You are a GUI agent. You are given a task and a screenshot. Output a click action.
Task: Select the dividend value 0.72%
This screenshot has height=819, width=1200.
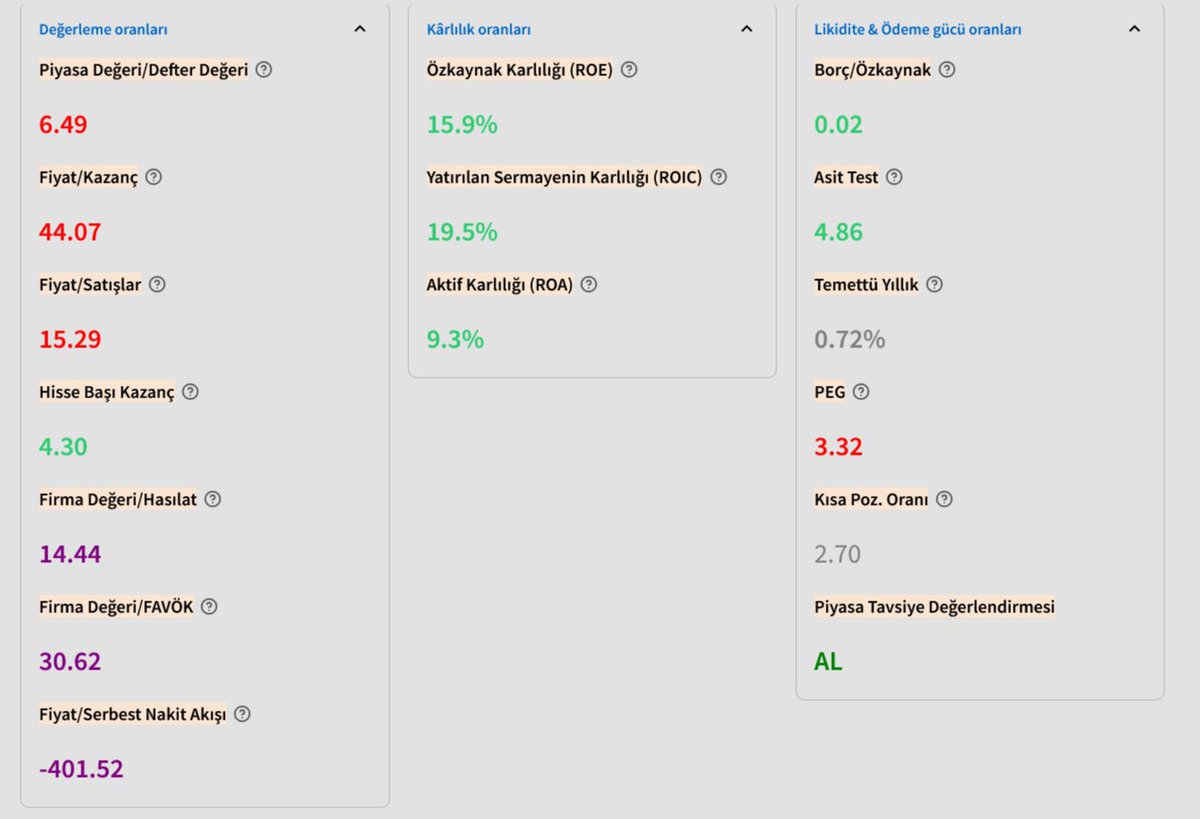tap(850, 339)
